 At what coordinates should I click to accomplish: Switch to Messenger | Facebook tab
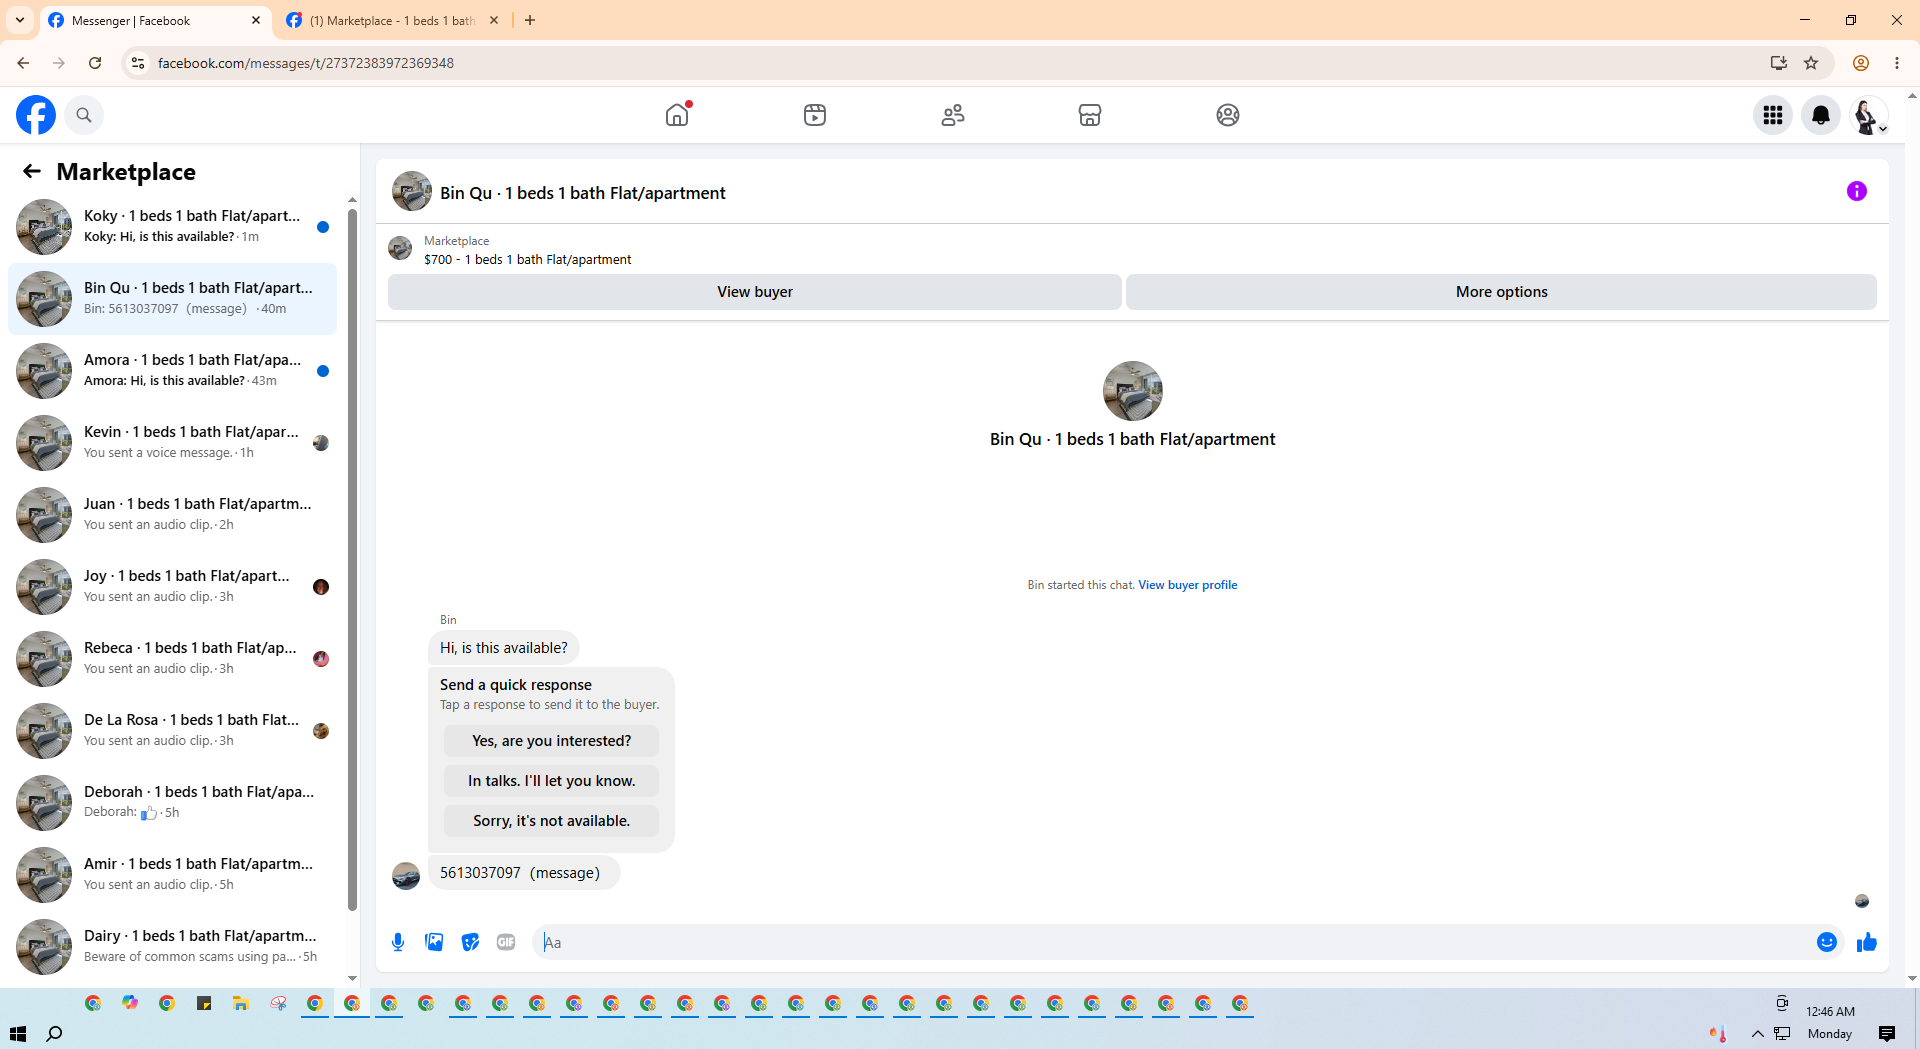point(155,20)
